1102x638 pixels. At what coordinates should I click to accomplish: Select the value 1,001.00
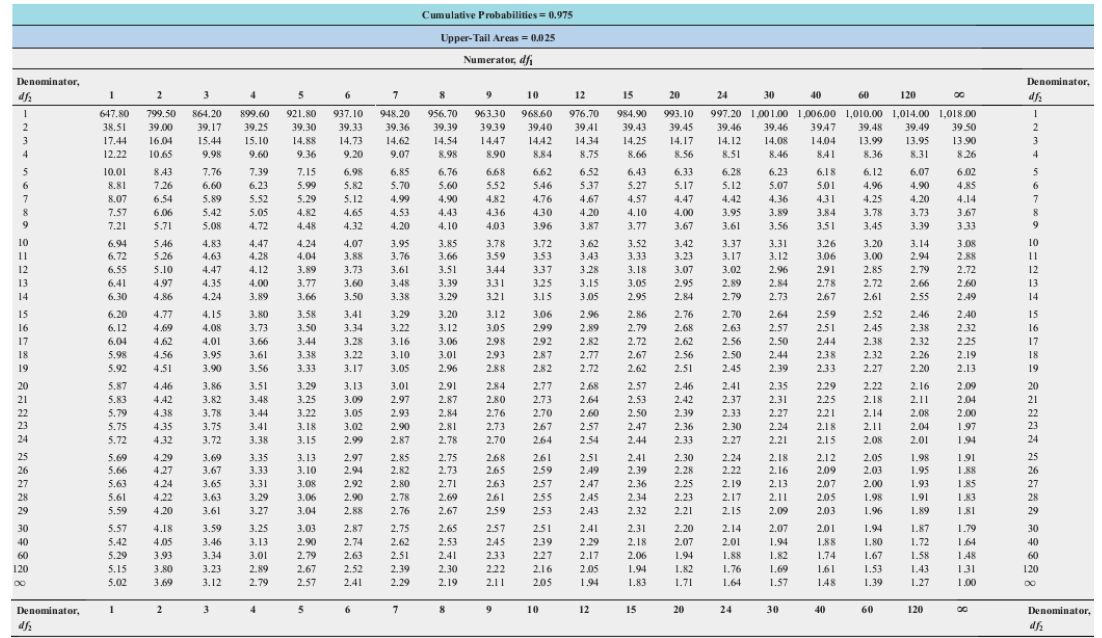769,114
